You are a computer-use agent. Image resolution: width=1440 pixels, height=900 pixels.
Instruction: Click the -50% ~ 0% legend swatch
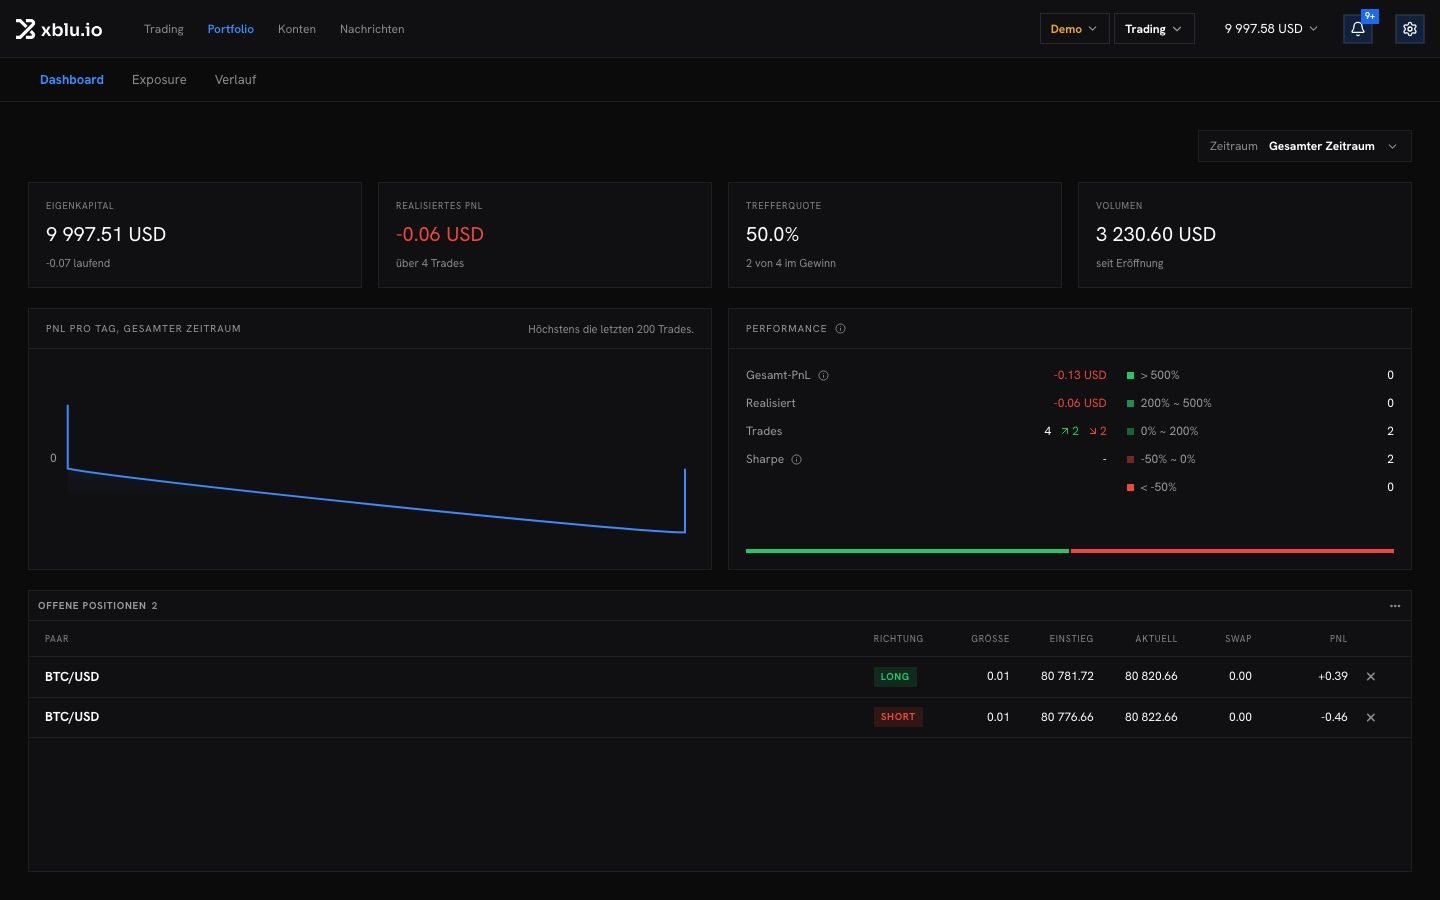[1131, 460]
